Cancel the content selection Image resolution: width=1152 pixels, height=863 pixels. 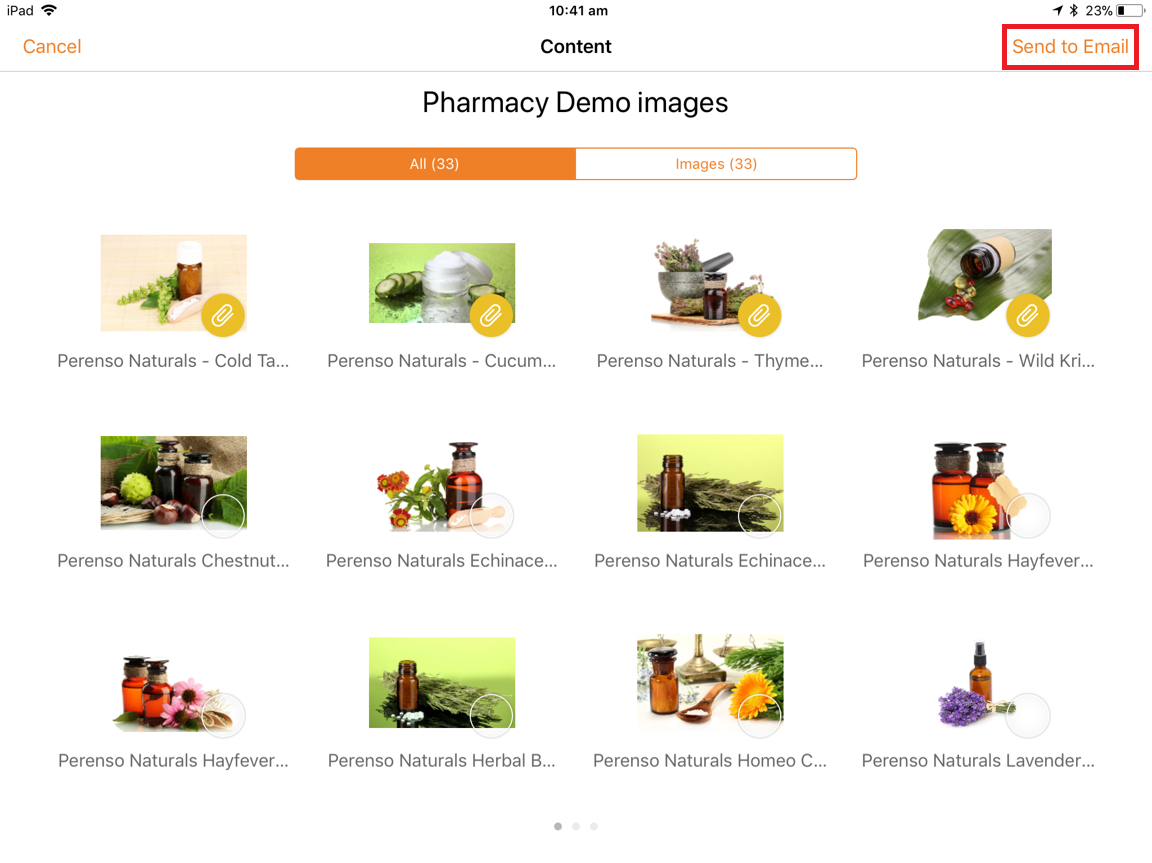[52, 47]
